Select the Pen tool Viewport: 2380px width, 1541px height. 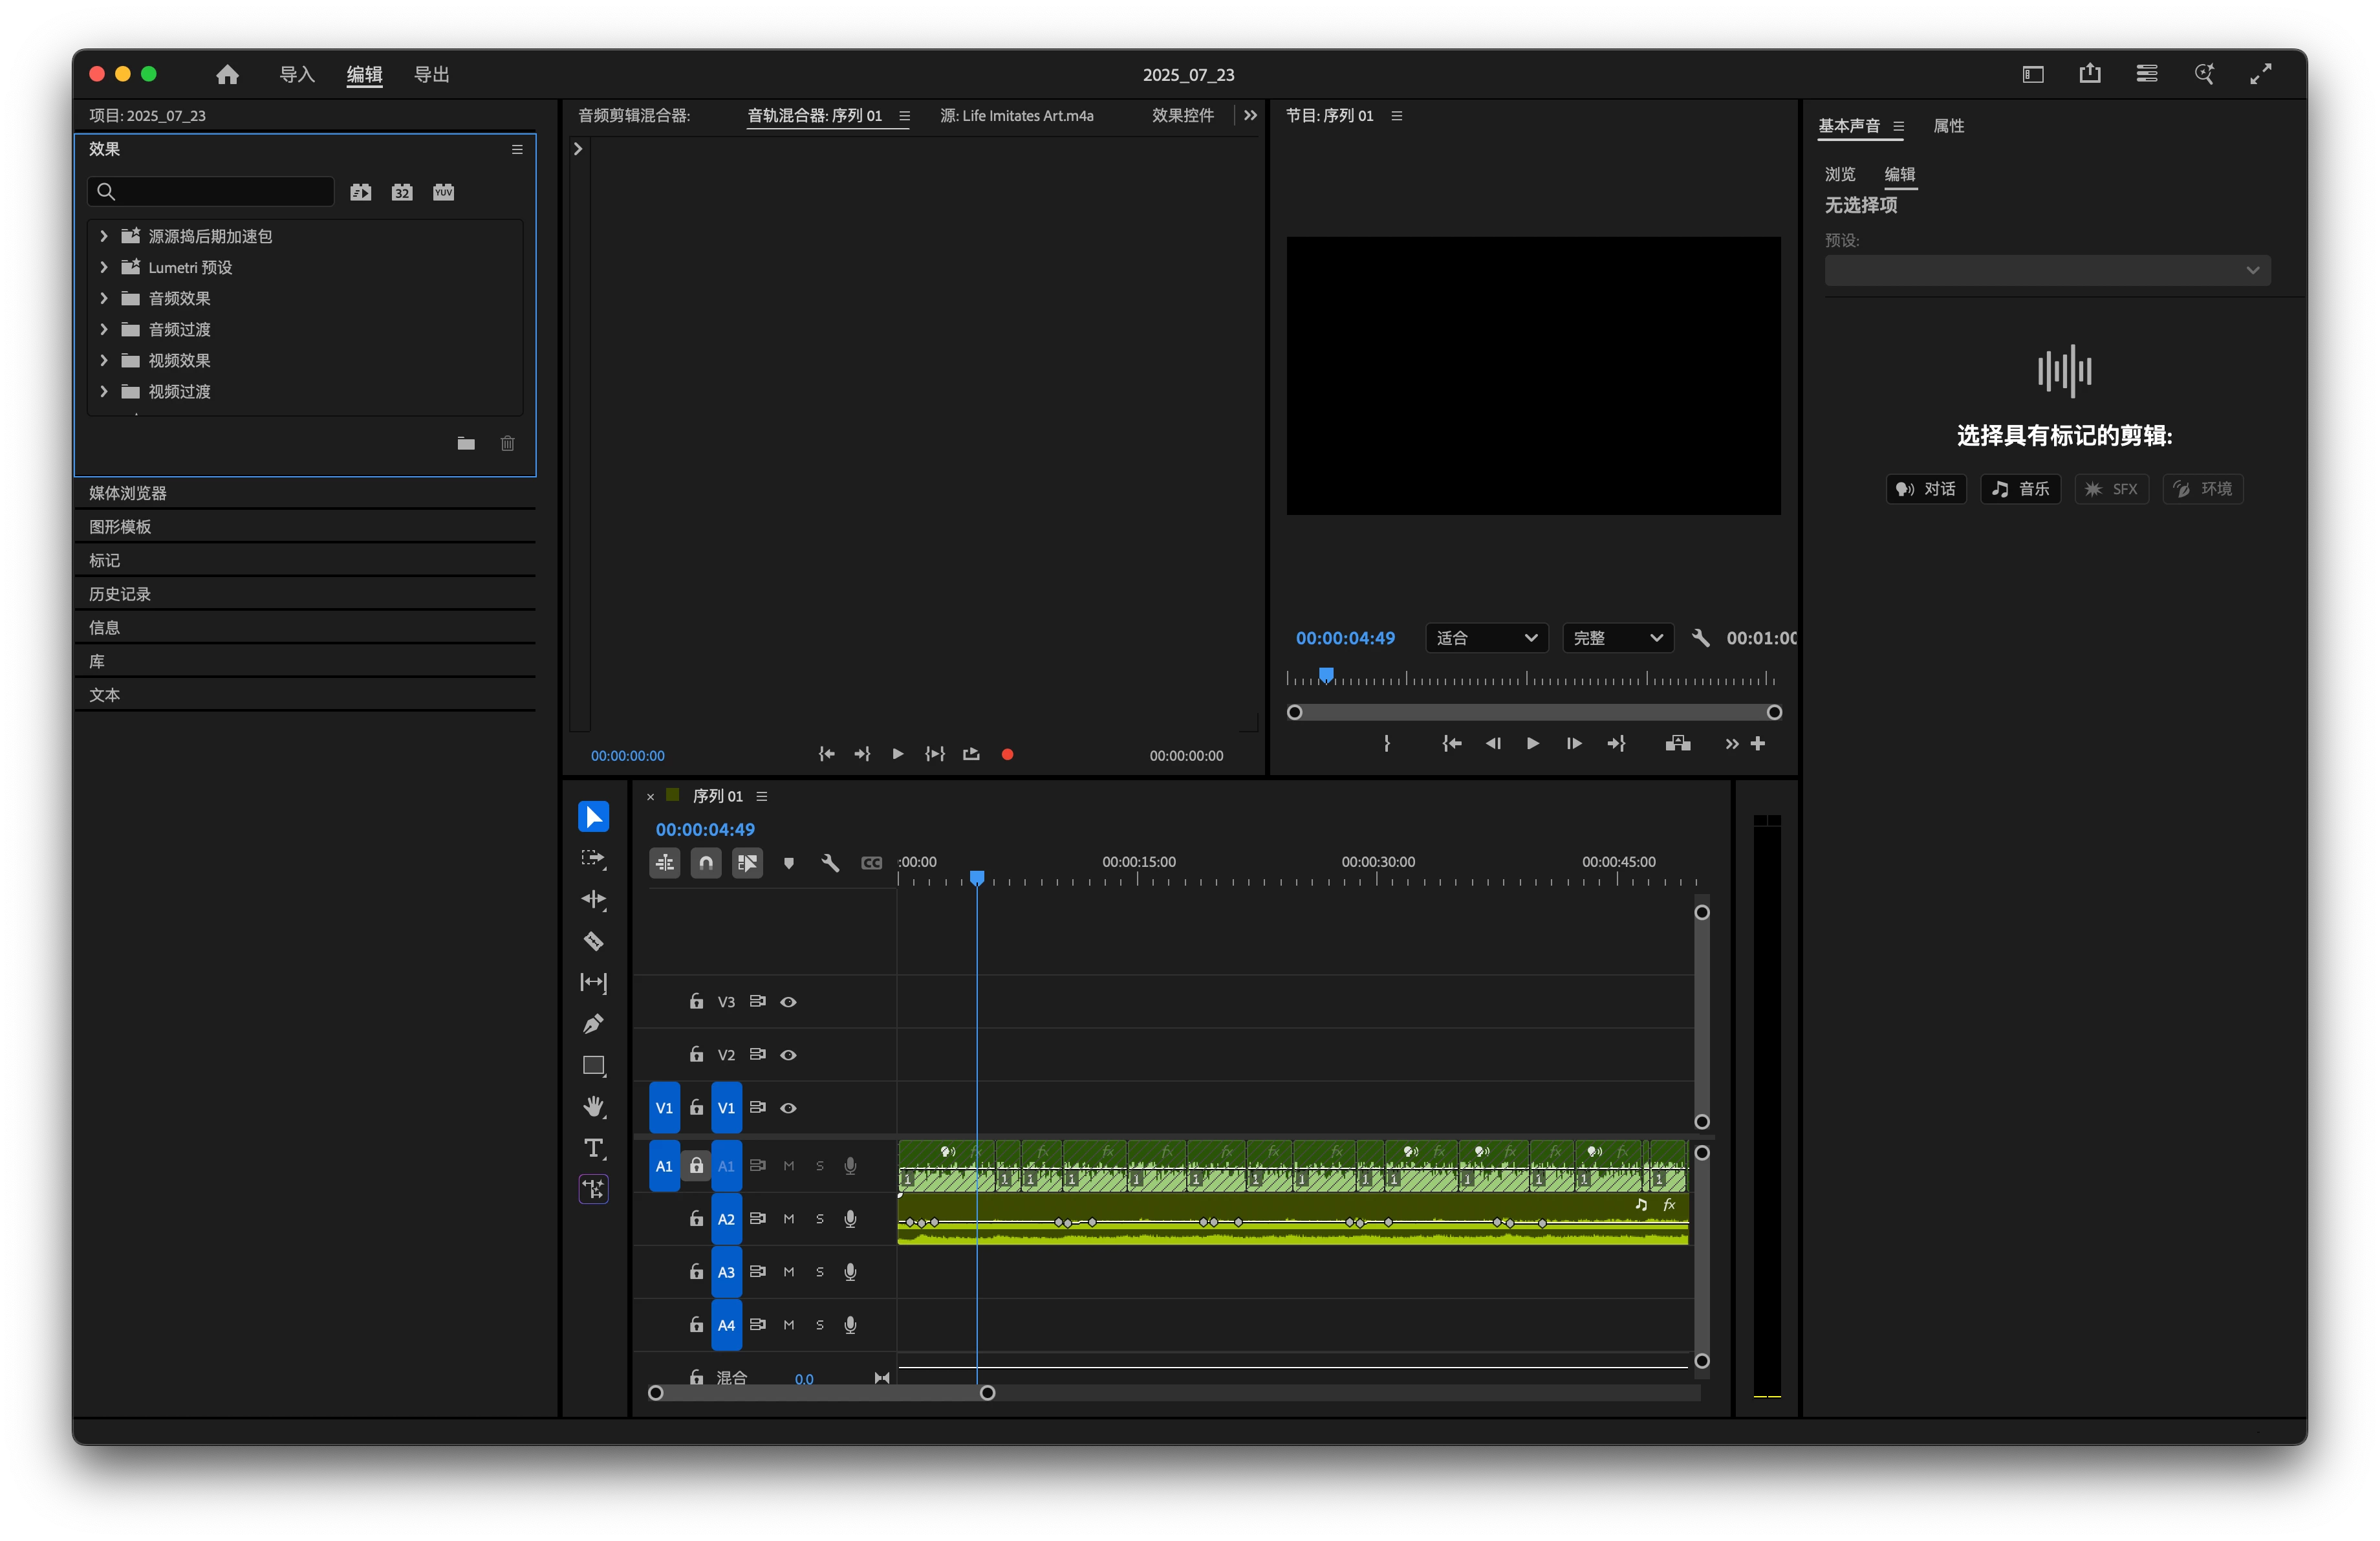593,1024
